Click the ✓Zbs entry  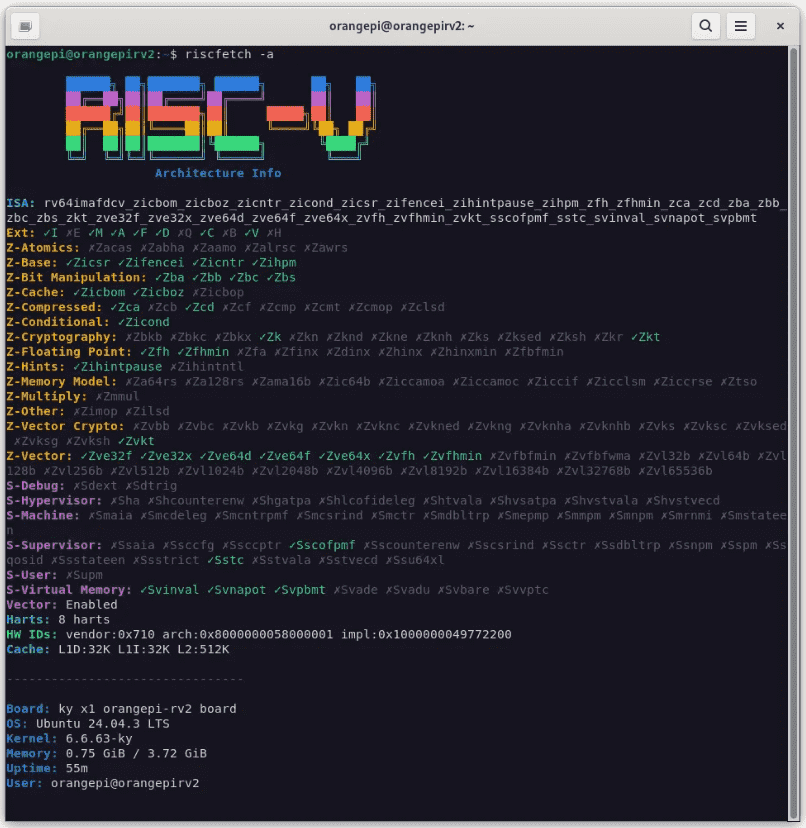tap(281, 277)
